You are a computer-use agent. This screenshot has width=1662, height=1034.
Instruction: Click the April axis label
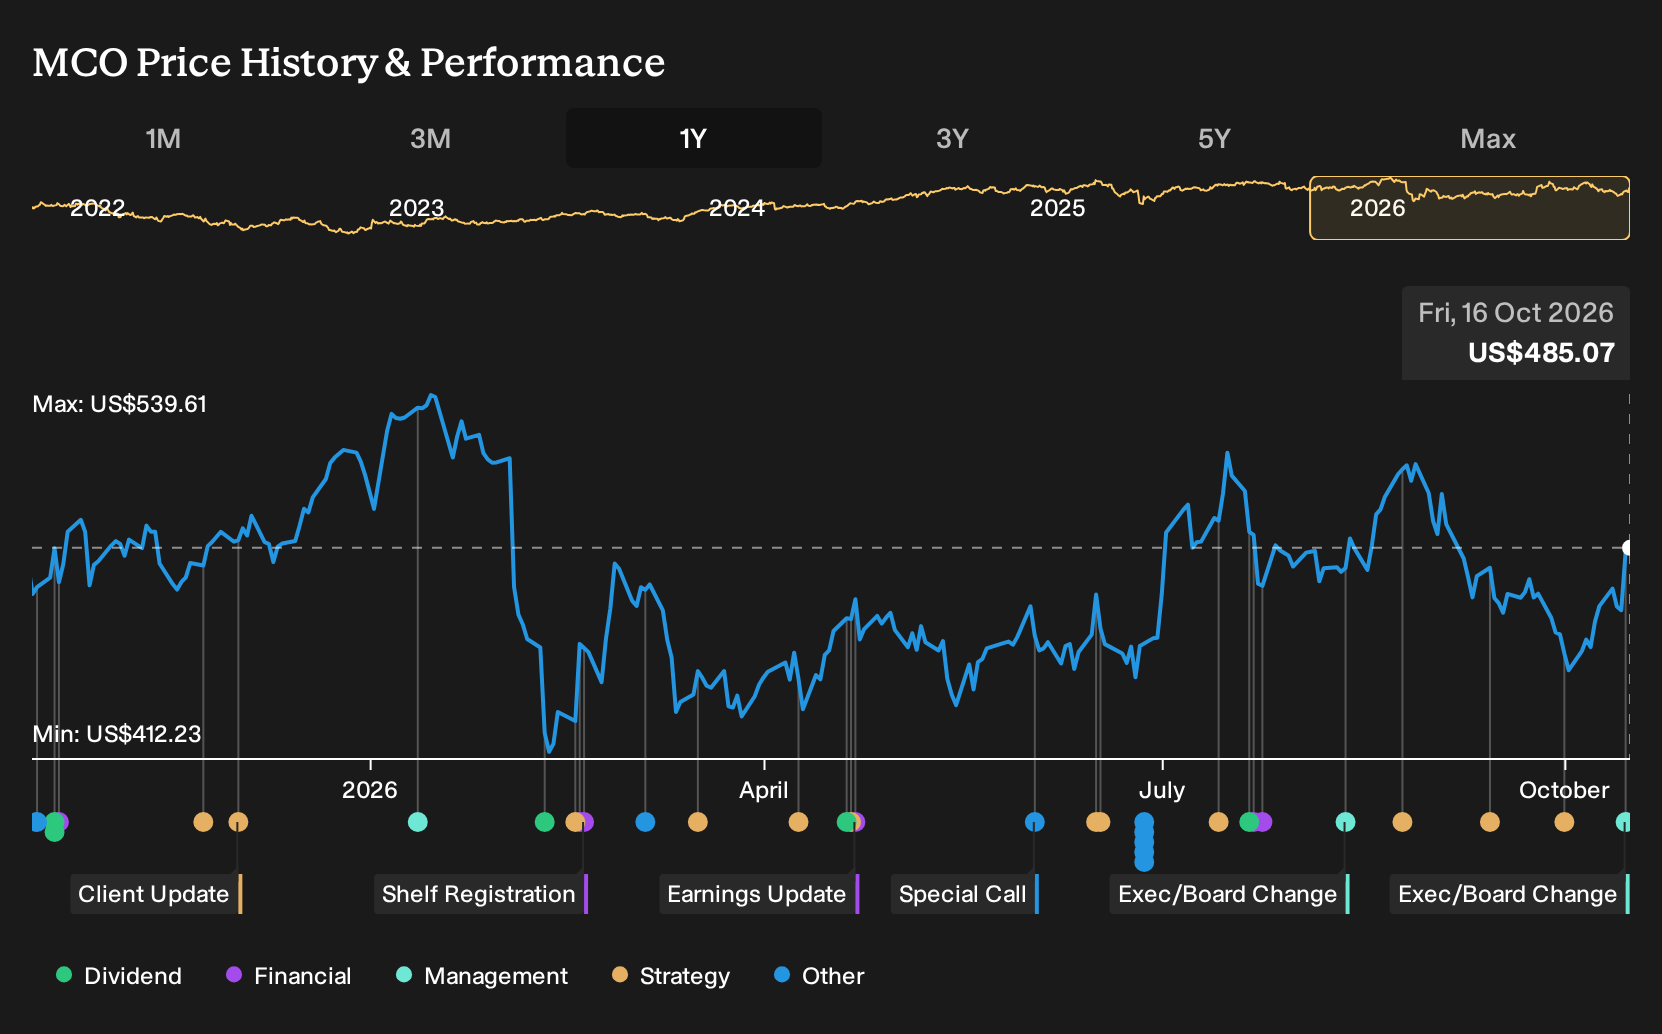click(x=764, y=790)
